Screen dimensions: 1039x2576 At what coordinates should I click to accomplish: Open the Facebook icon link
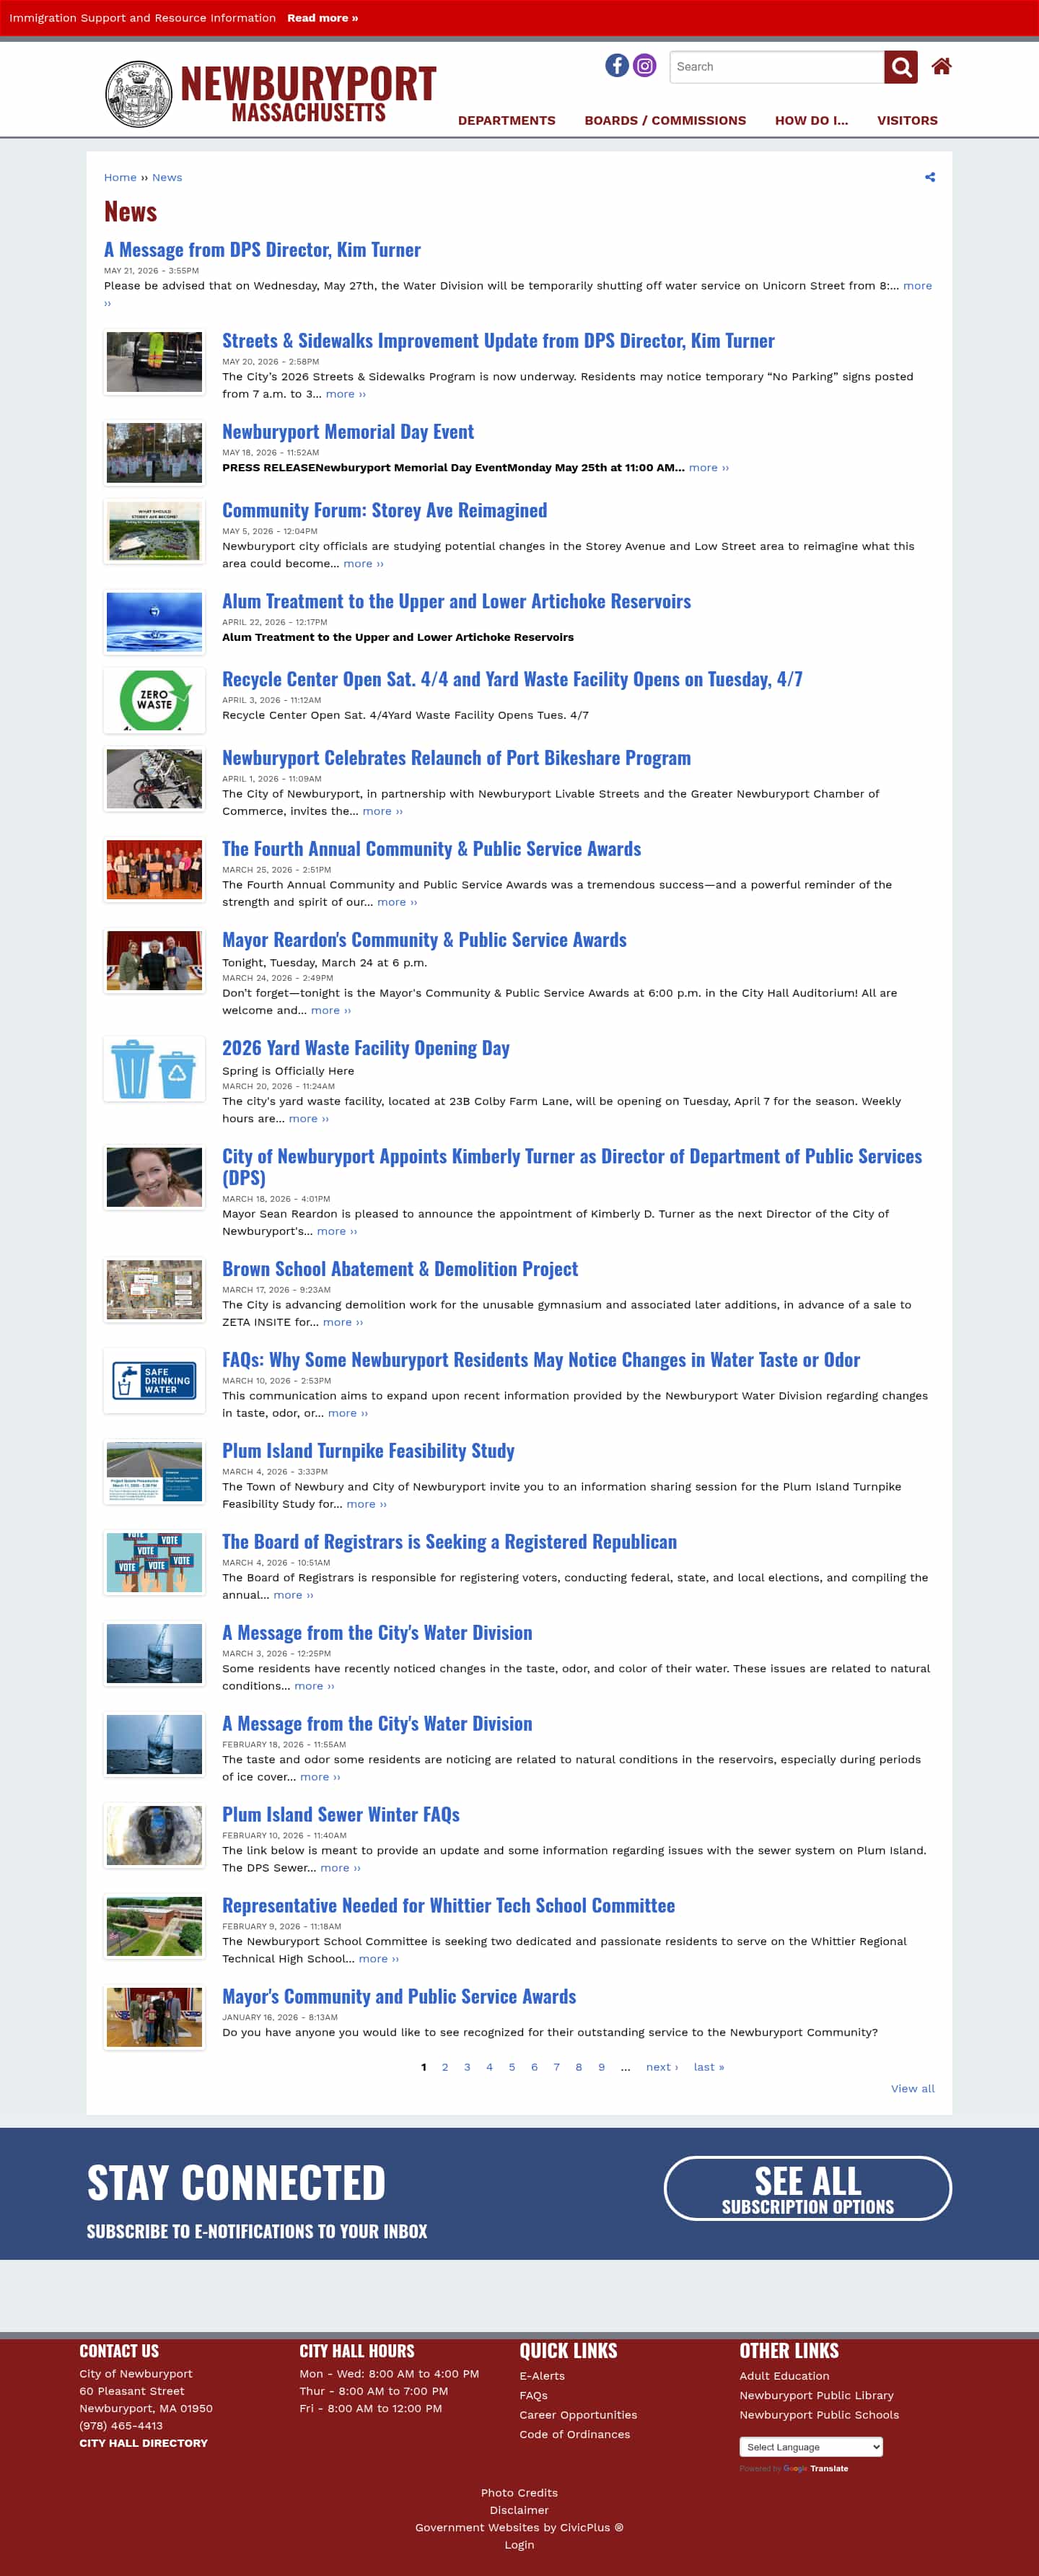(617, 66)
